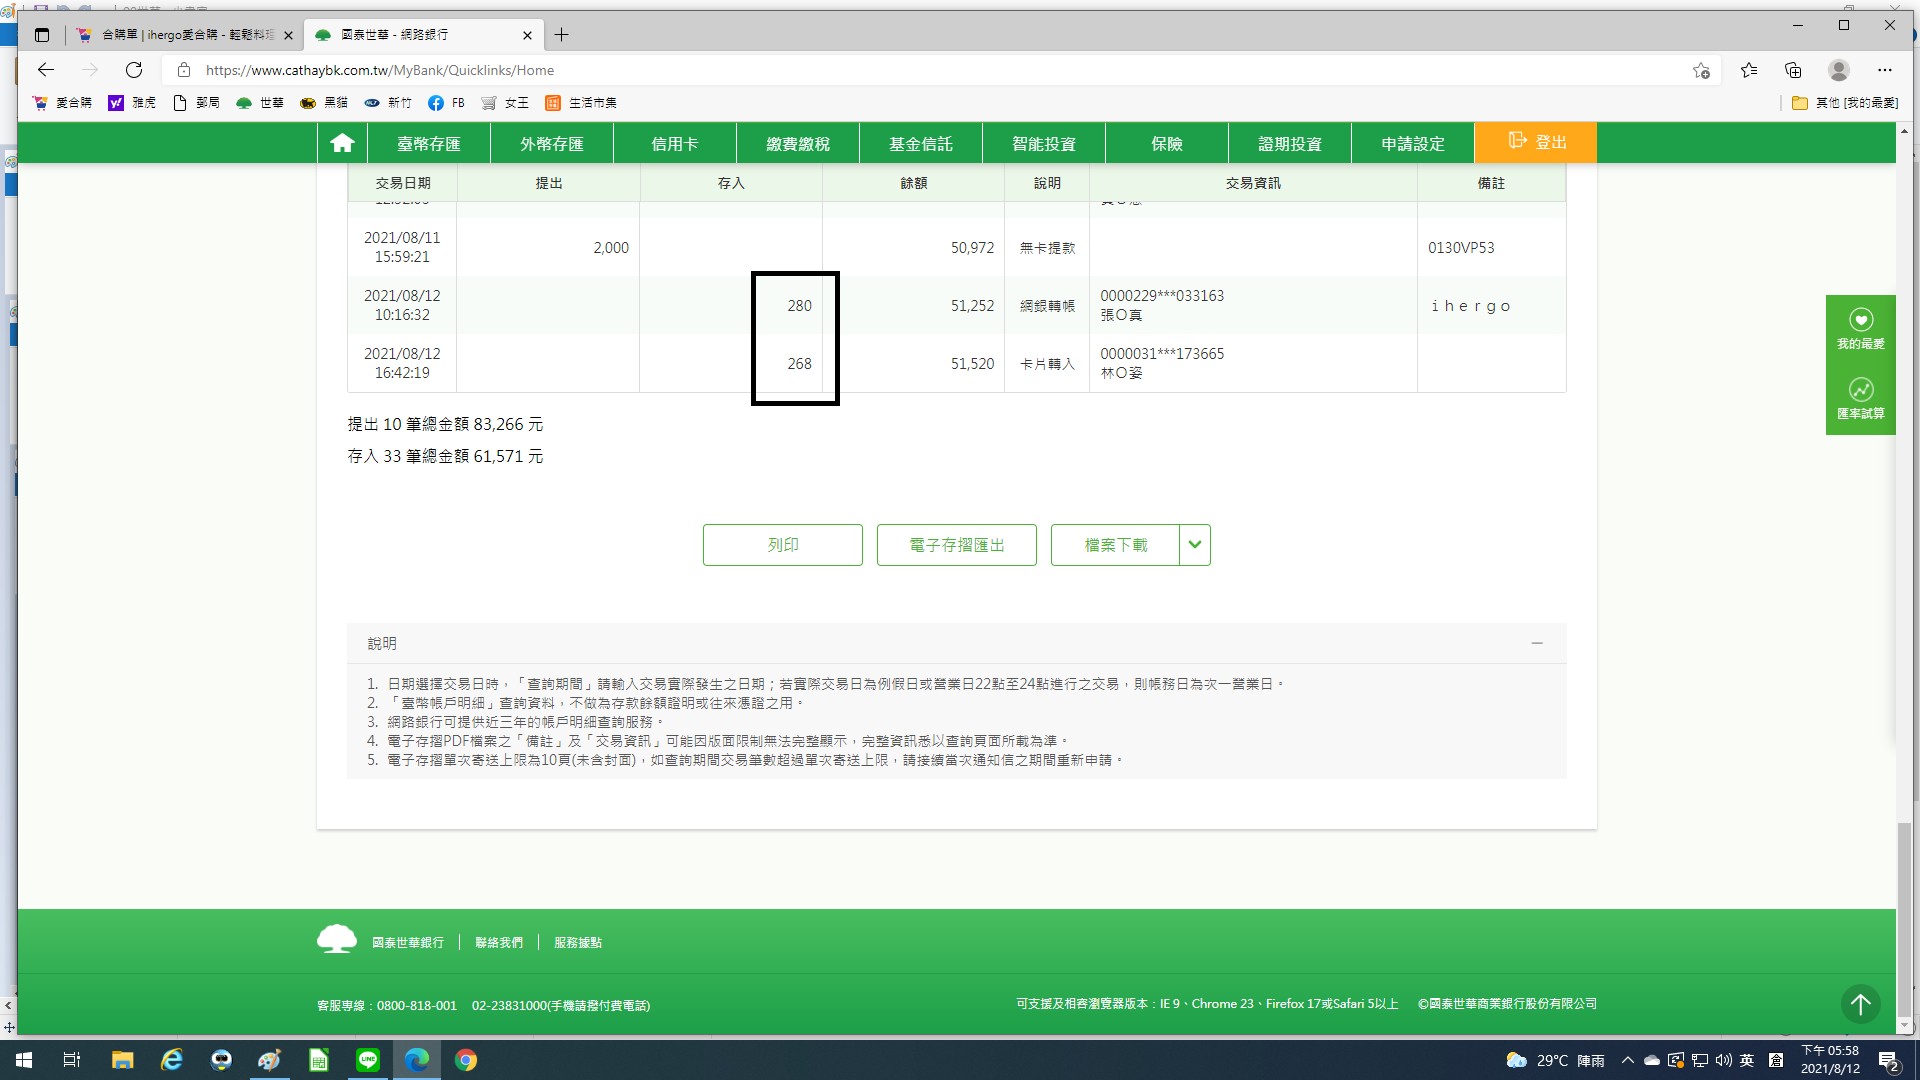The height and width of the screenshot is (1080, 1920).
Task: Open the 臺幣存匯 menu
Action: tap(429, 143)
